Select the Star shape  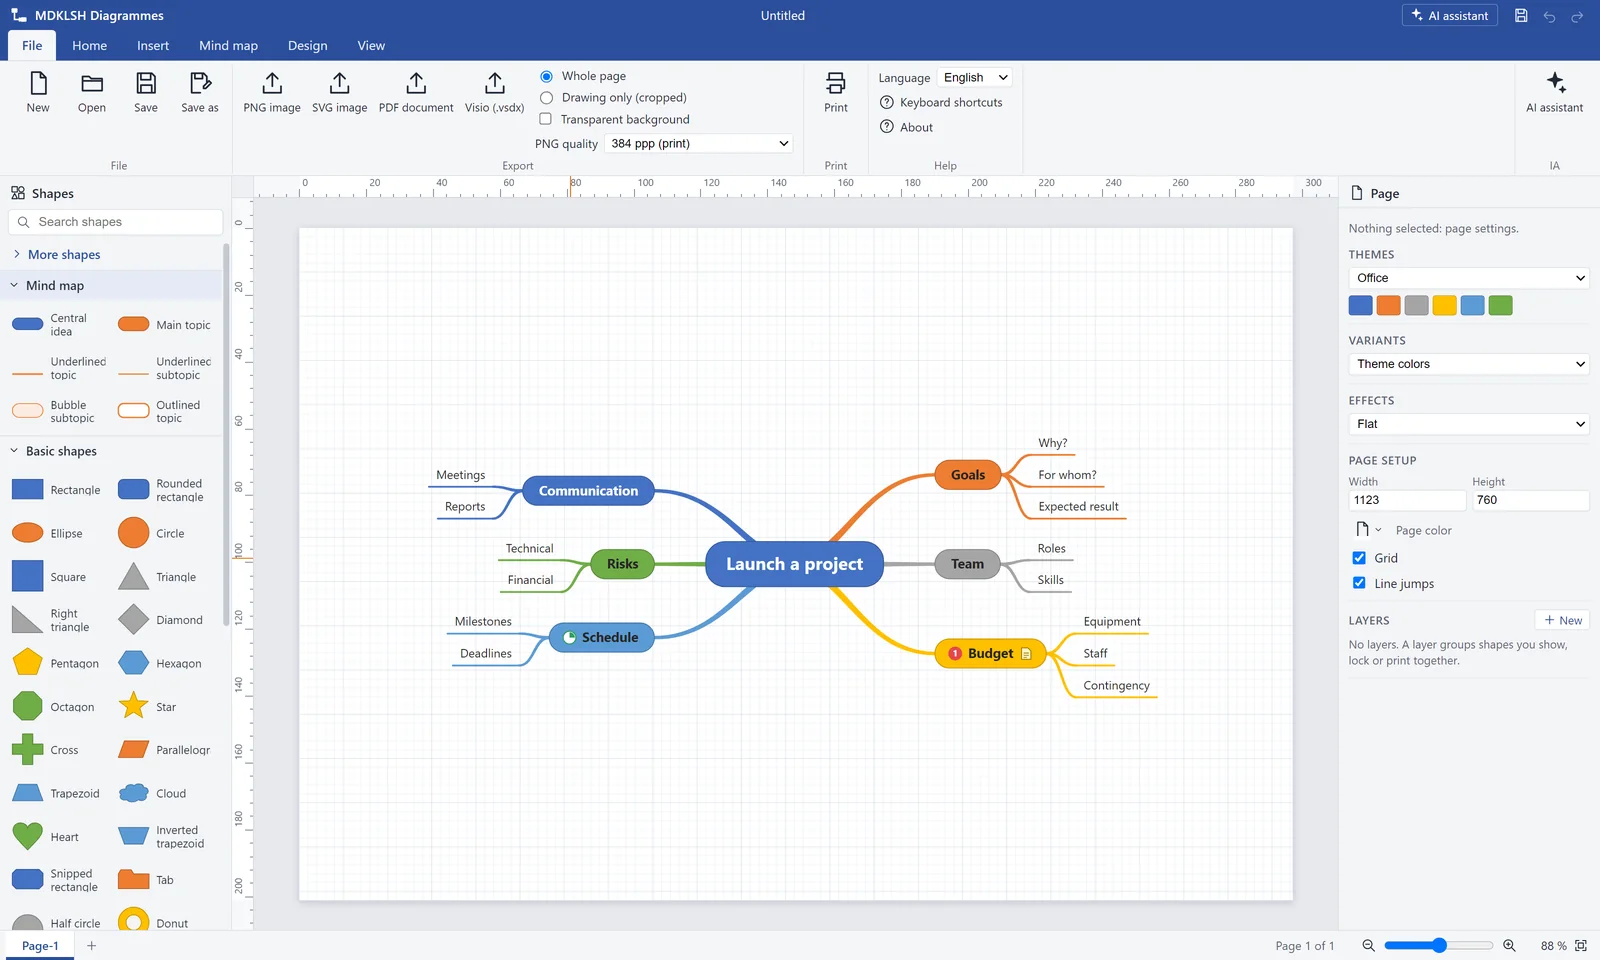tap(133, 706)
